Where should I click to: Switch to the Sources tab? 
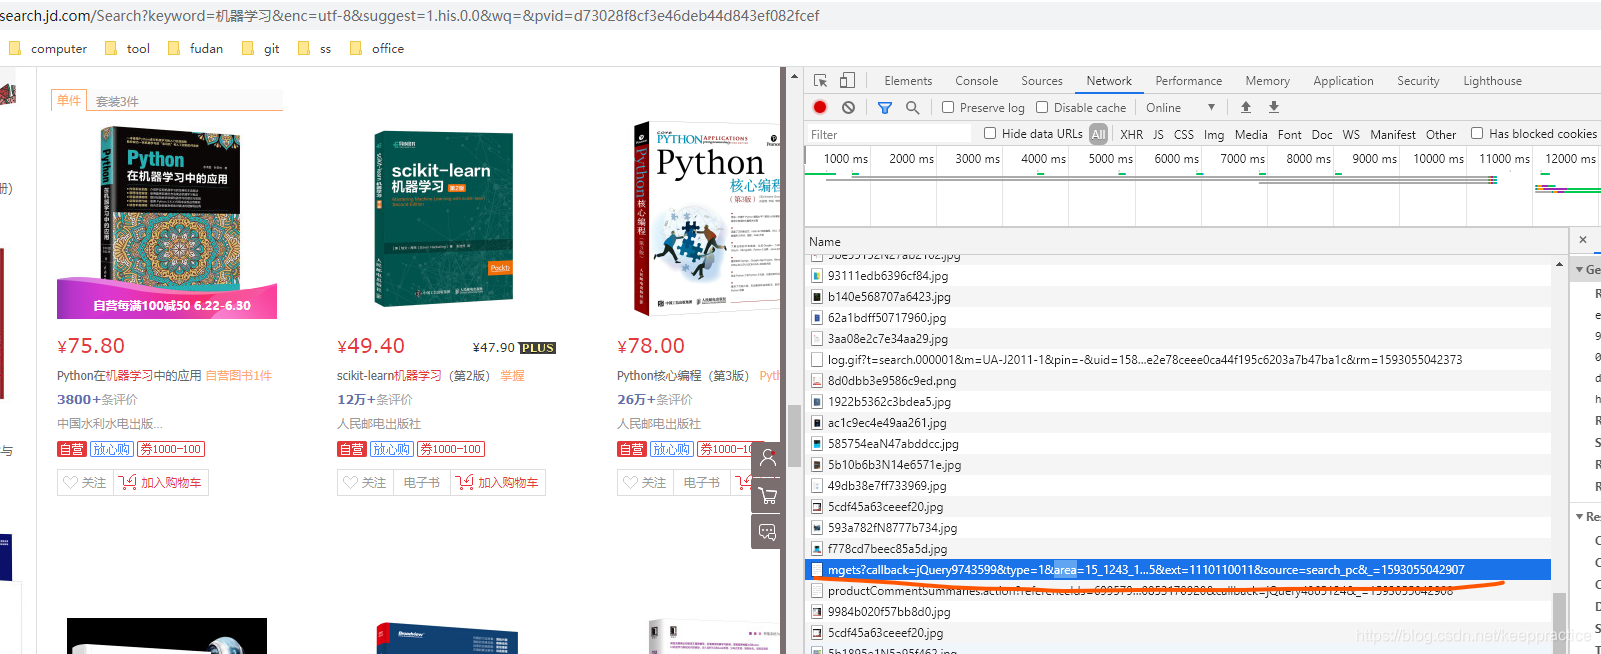pos(1041,81)
